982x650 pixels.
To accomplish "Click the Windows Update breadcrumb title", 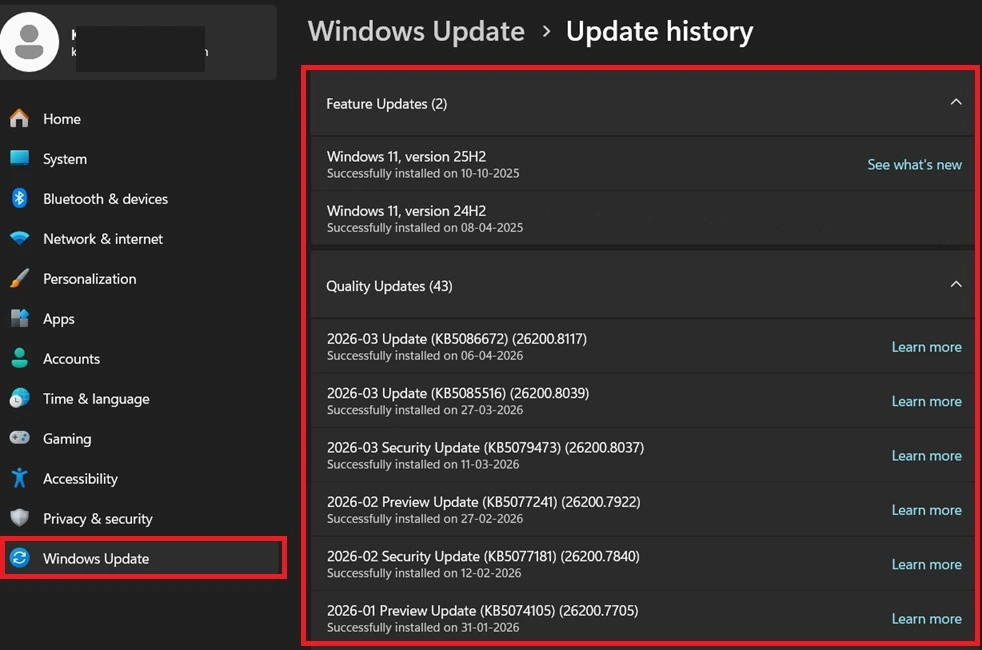I will click(x=416, y=31).
